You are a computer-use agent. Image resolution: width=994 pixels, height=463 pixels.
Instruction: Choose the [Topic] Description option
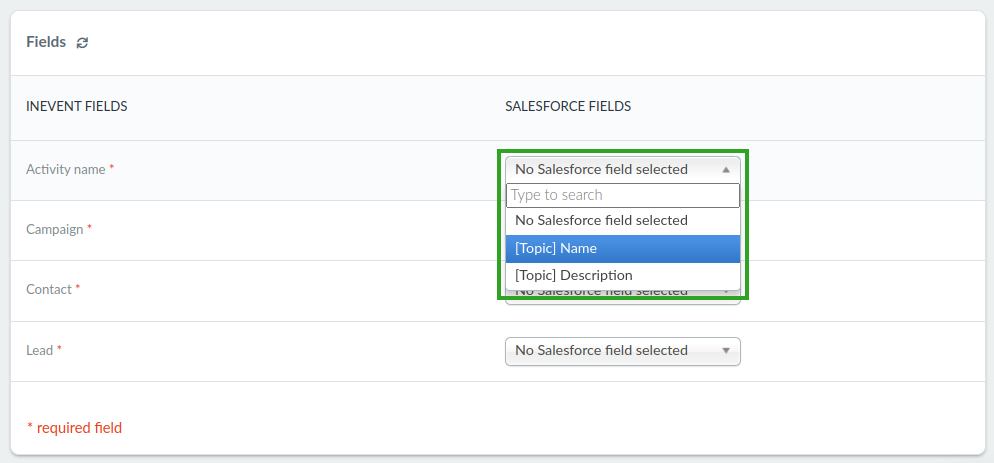[623, 276]
